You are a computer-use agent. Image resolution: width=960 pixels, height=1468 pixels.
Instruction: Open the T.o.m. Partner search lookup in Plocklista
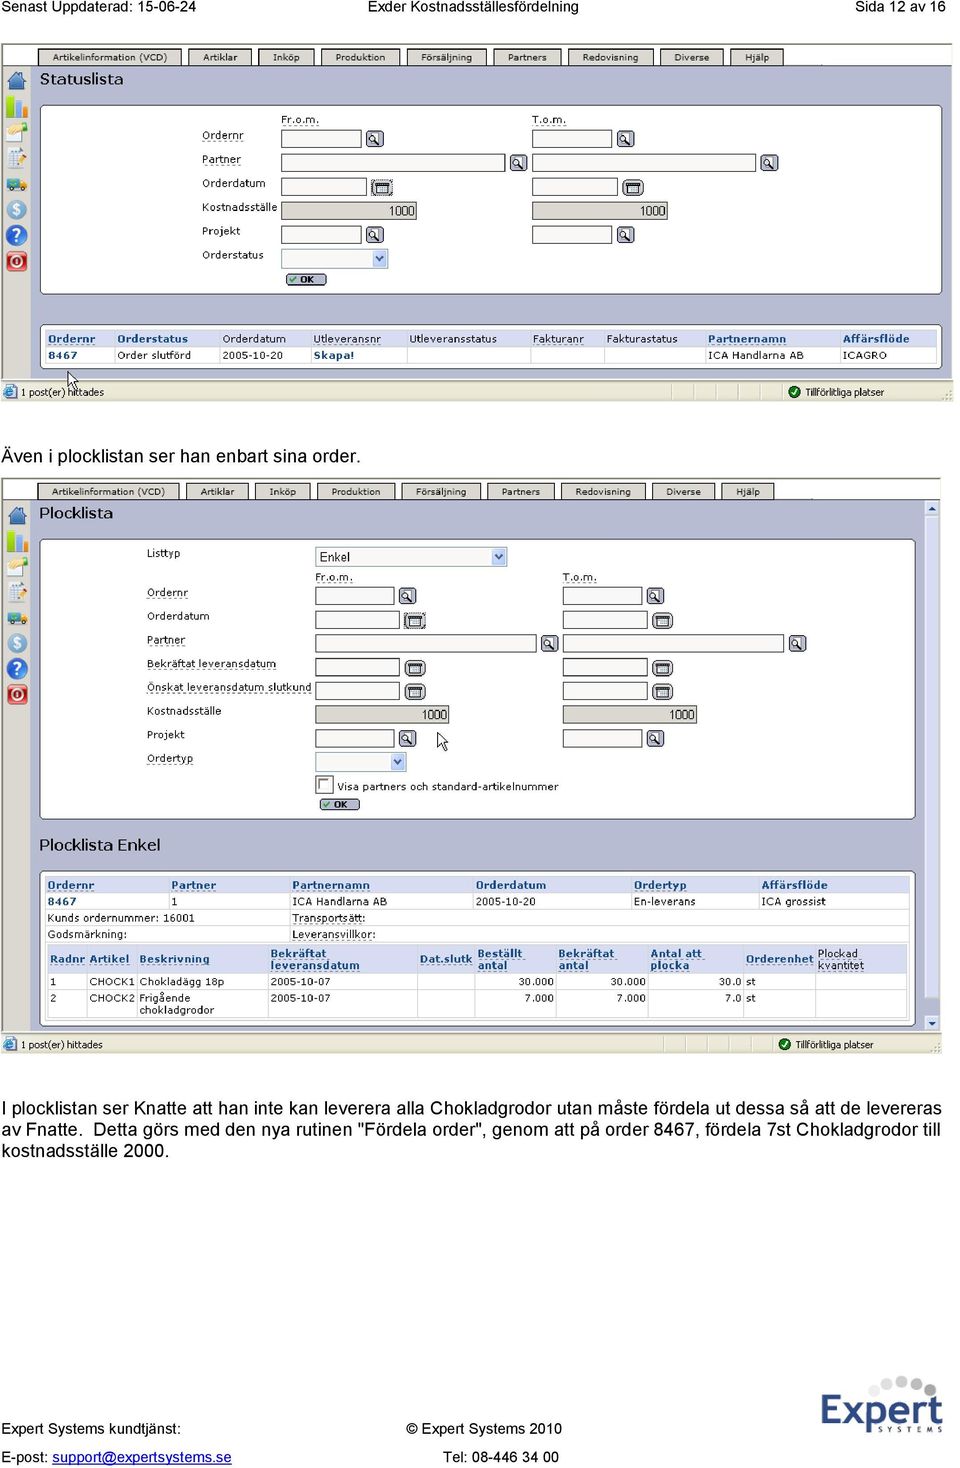797,644
